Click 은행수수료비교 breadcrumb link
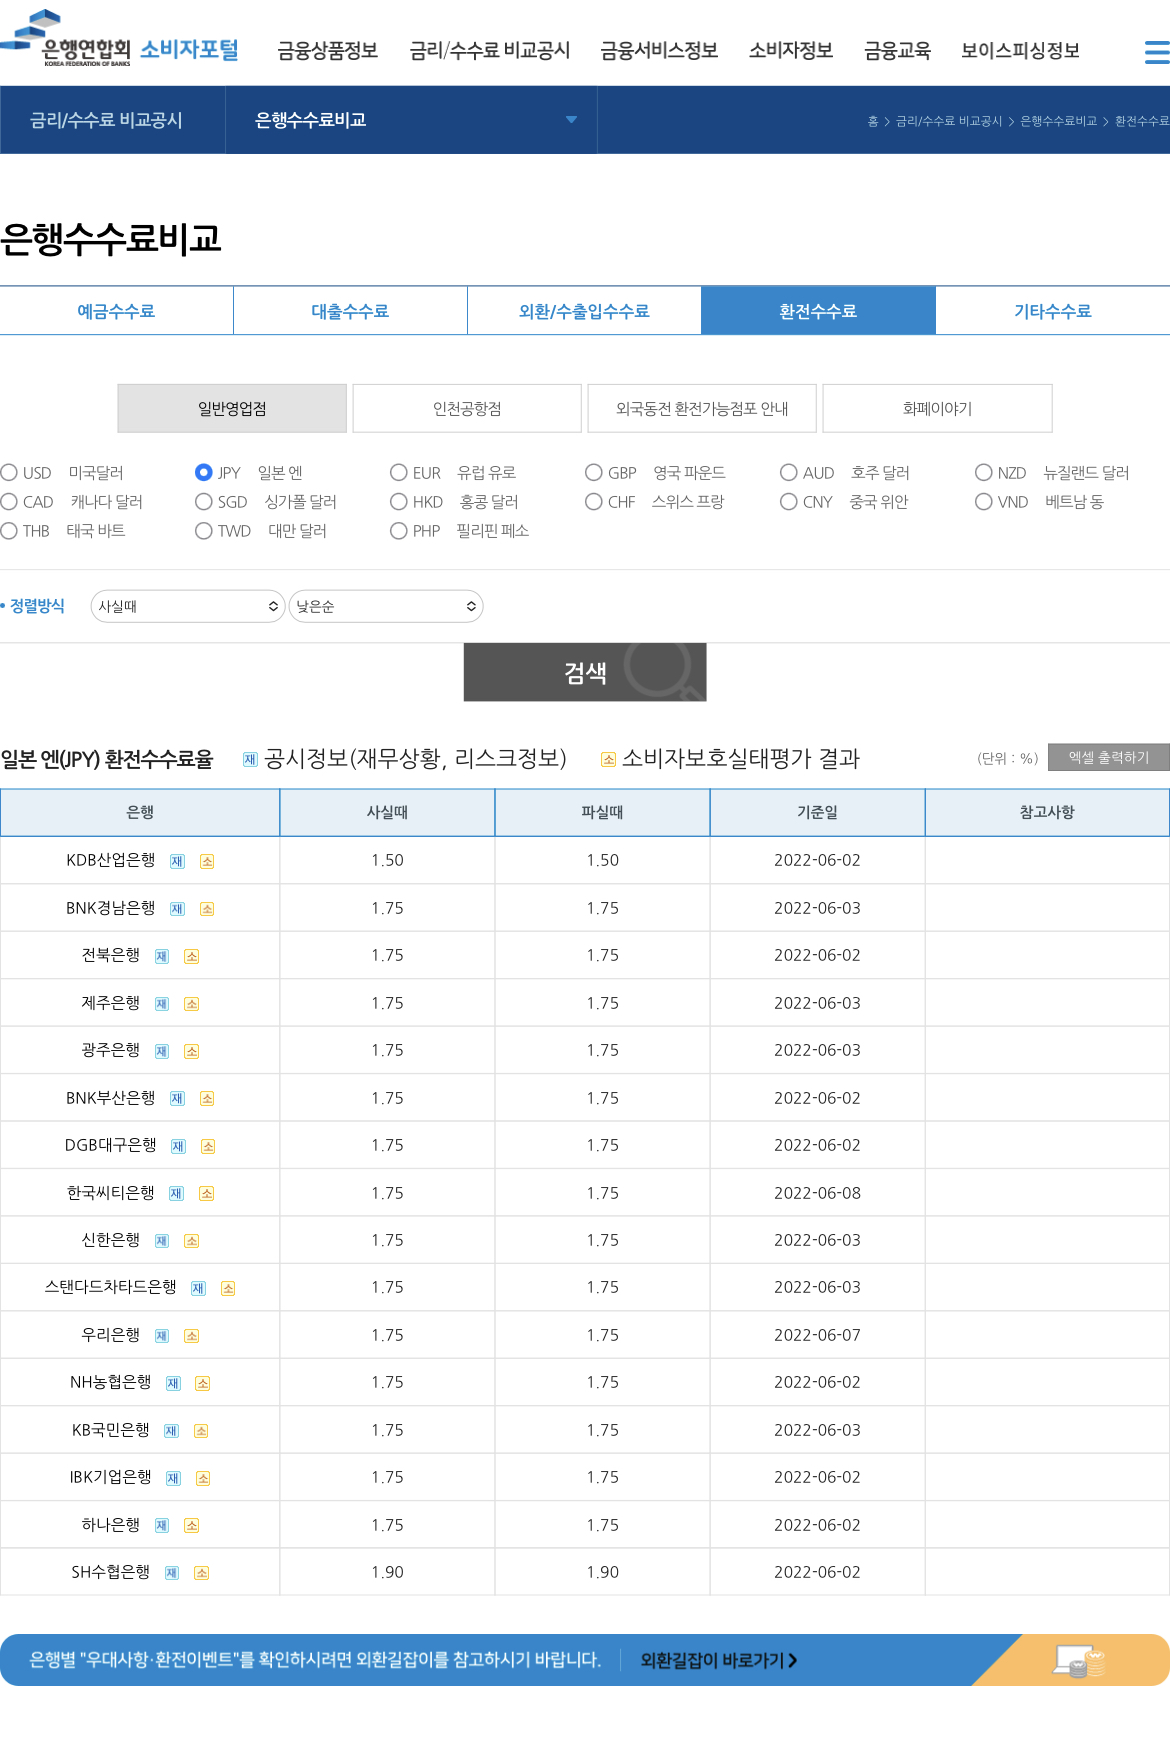This screenshot has height=1737, width=1170. click(x=1058, y=121)
